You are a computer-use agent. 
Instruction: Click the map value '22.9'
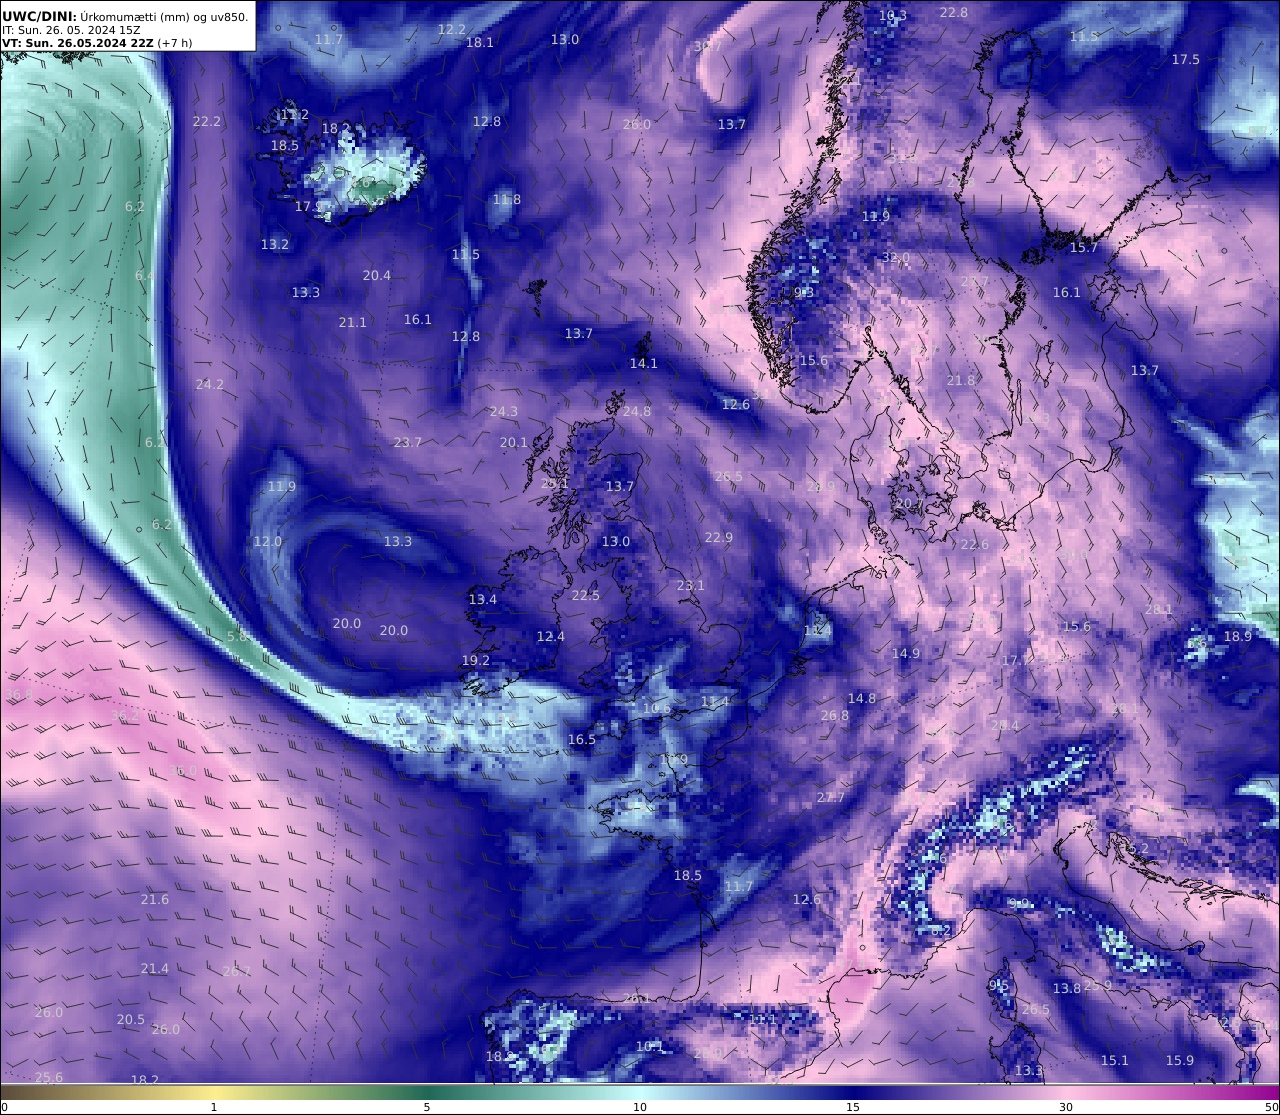click(719, 538)
